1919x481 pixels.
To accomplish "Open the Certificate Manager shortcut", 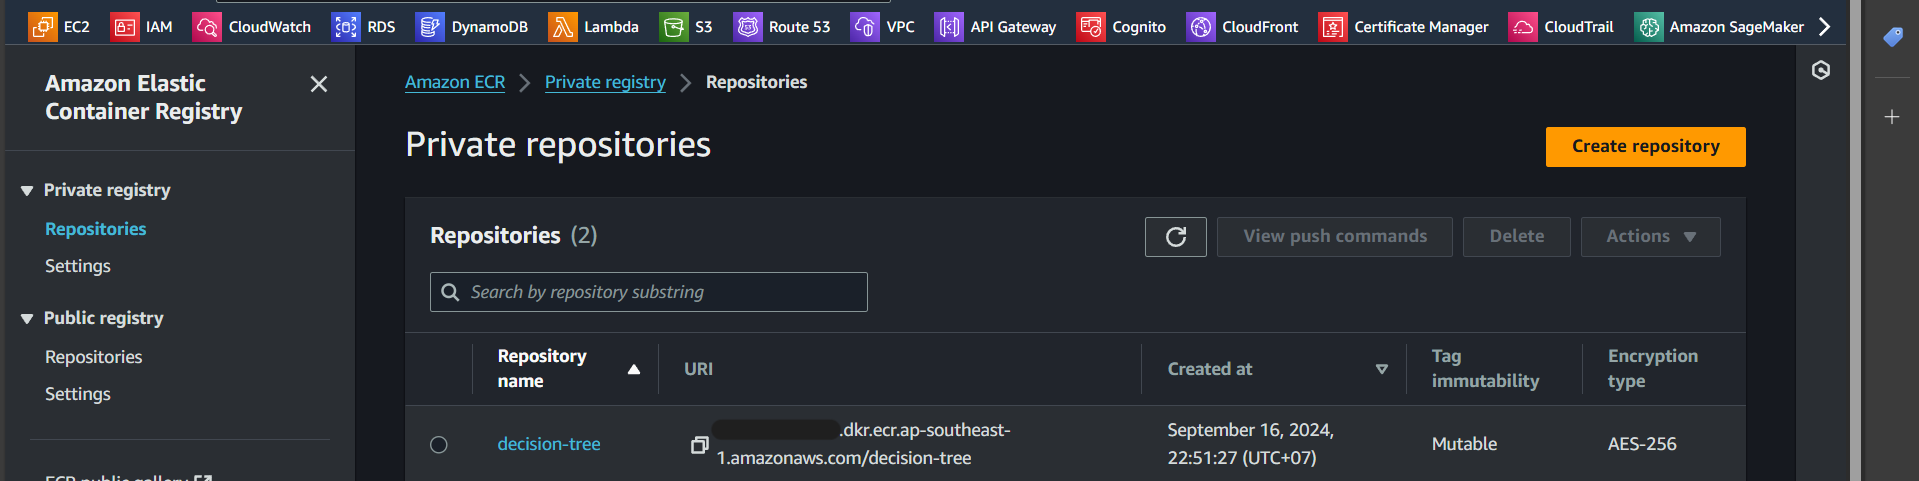I will [1404, 27].
